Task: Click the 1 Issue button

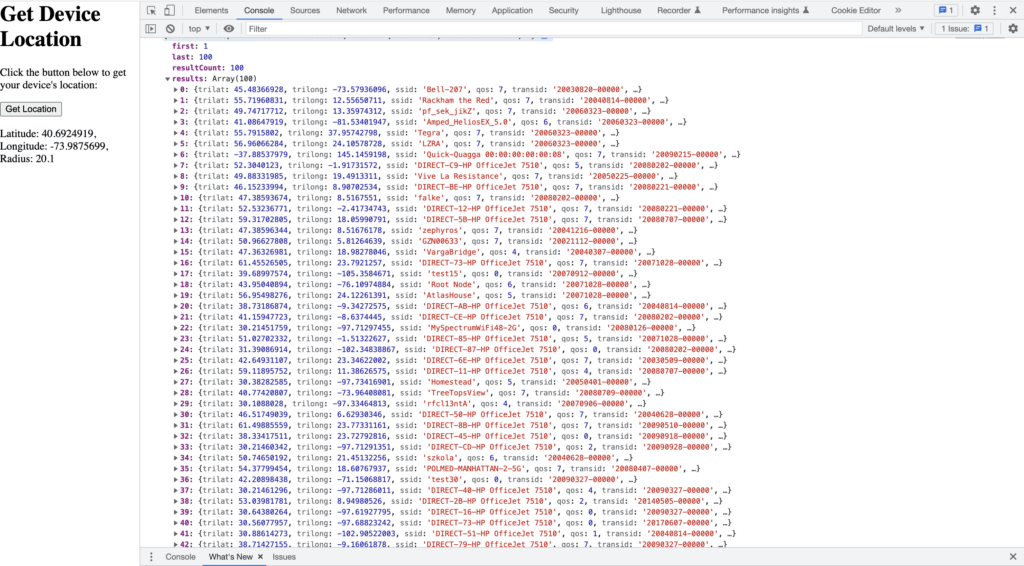Action: point(964,29)
